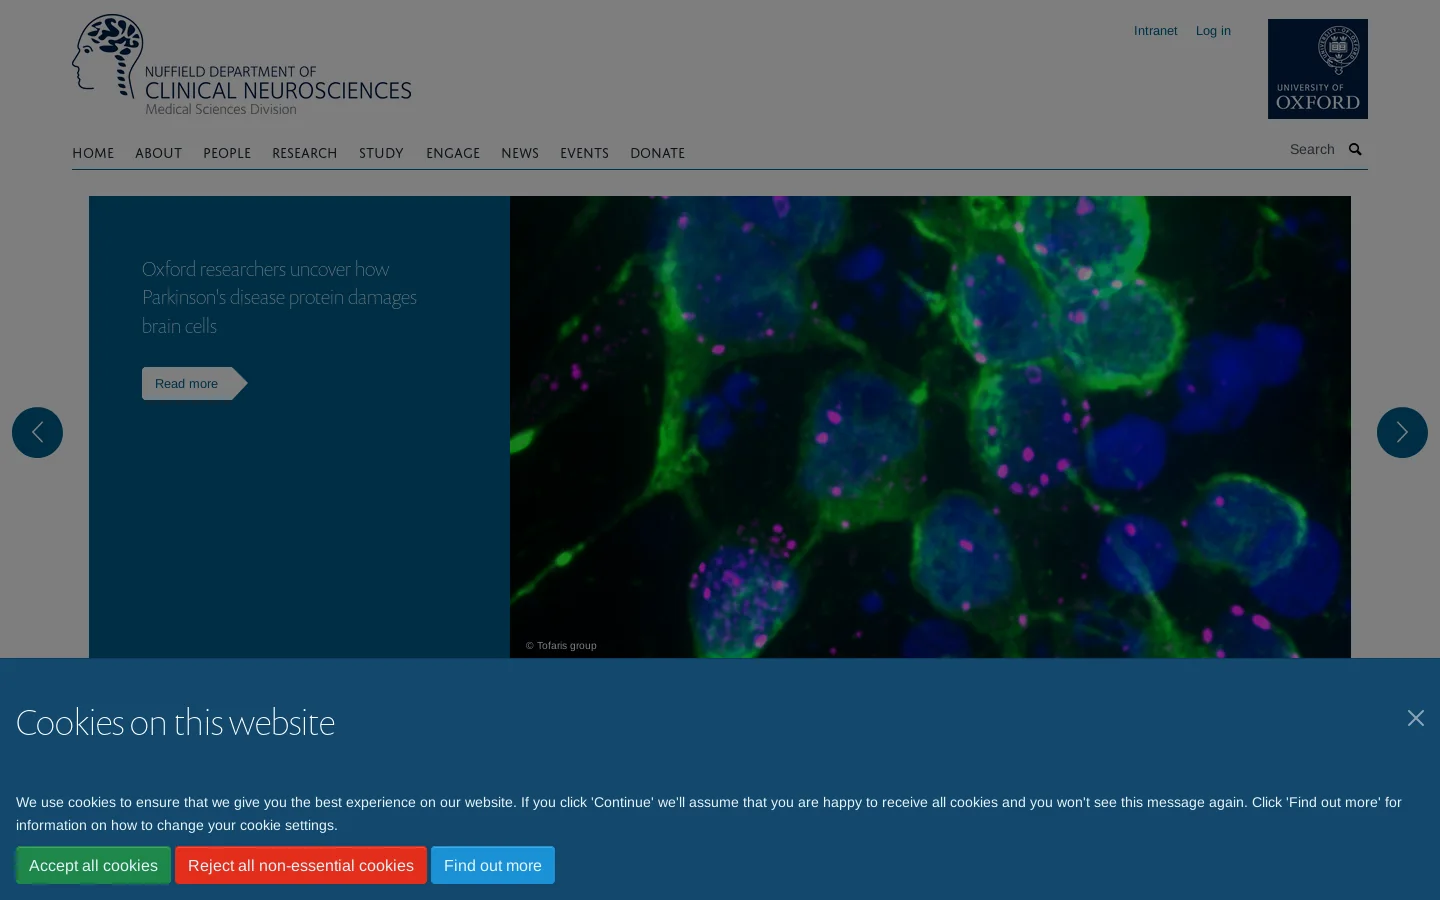
Task: Click the Log in link
Action: tap(1213, 31)
